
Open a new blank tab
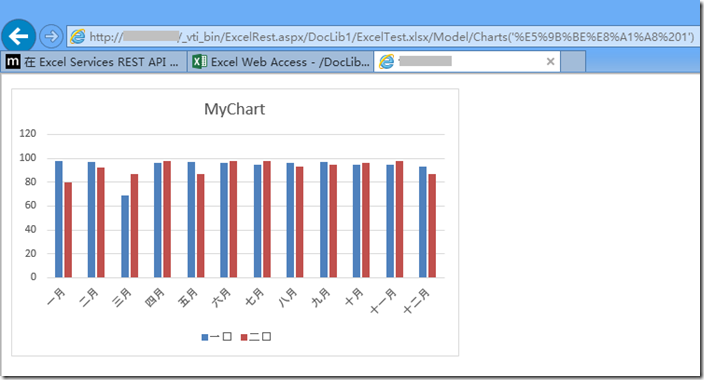[573, 62]
